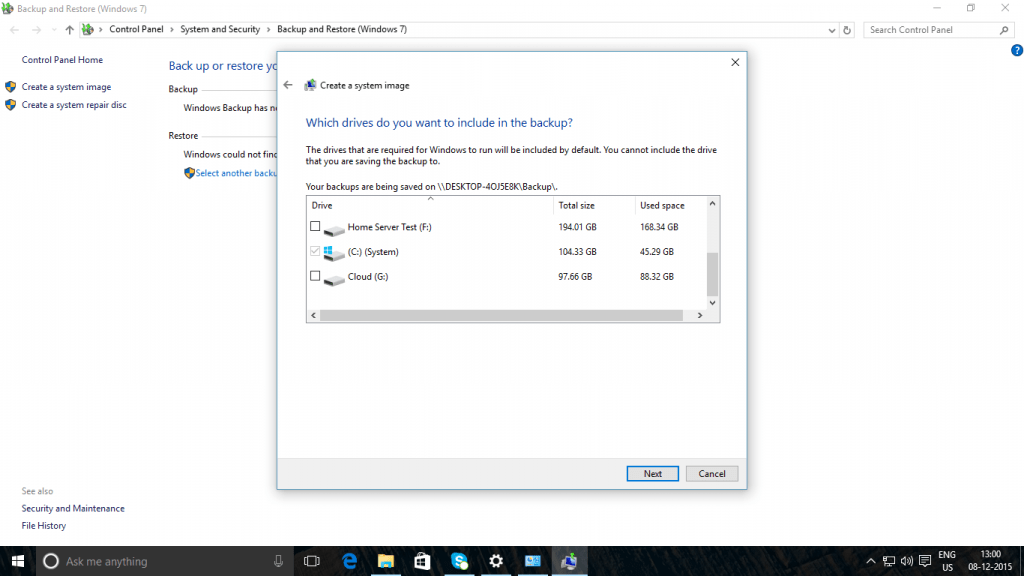Click Control Panel in the breadcrumb
This screenshot has width=1024, height=576.
click(136, 29)
